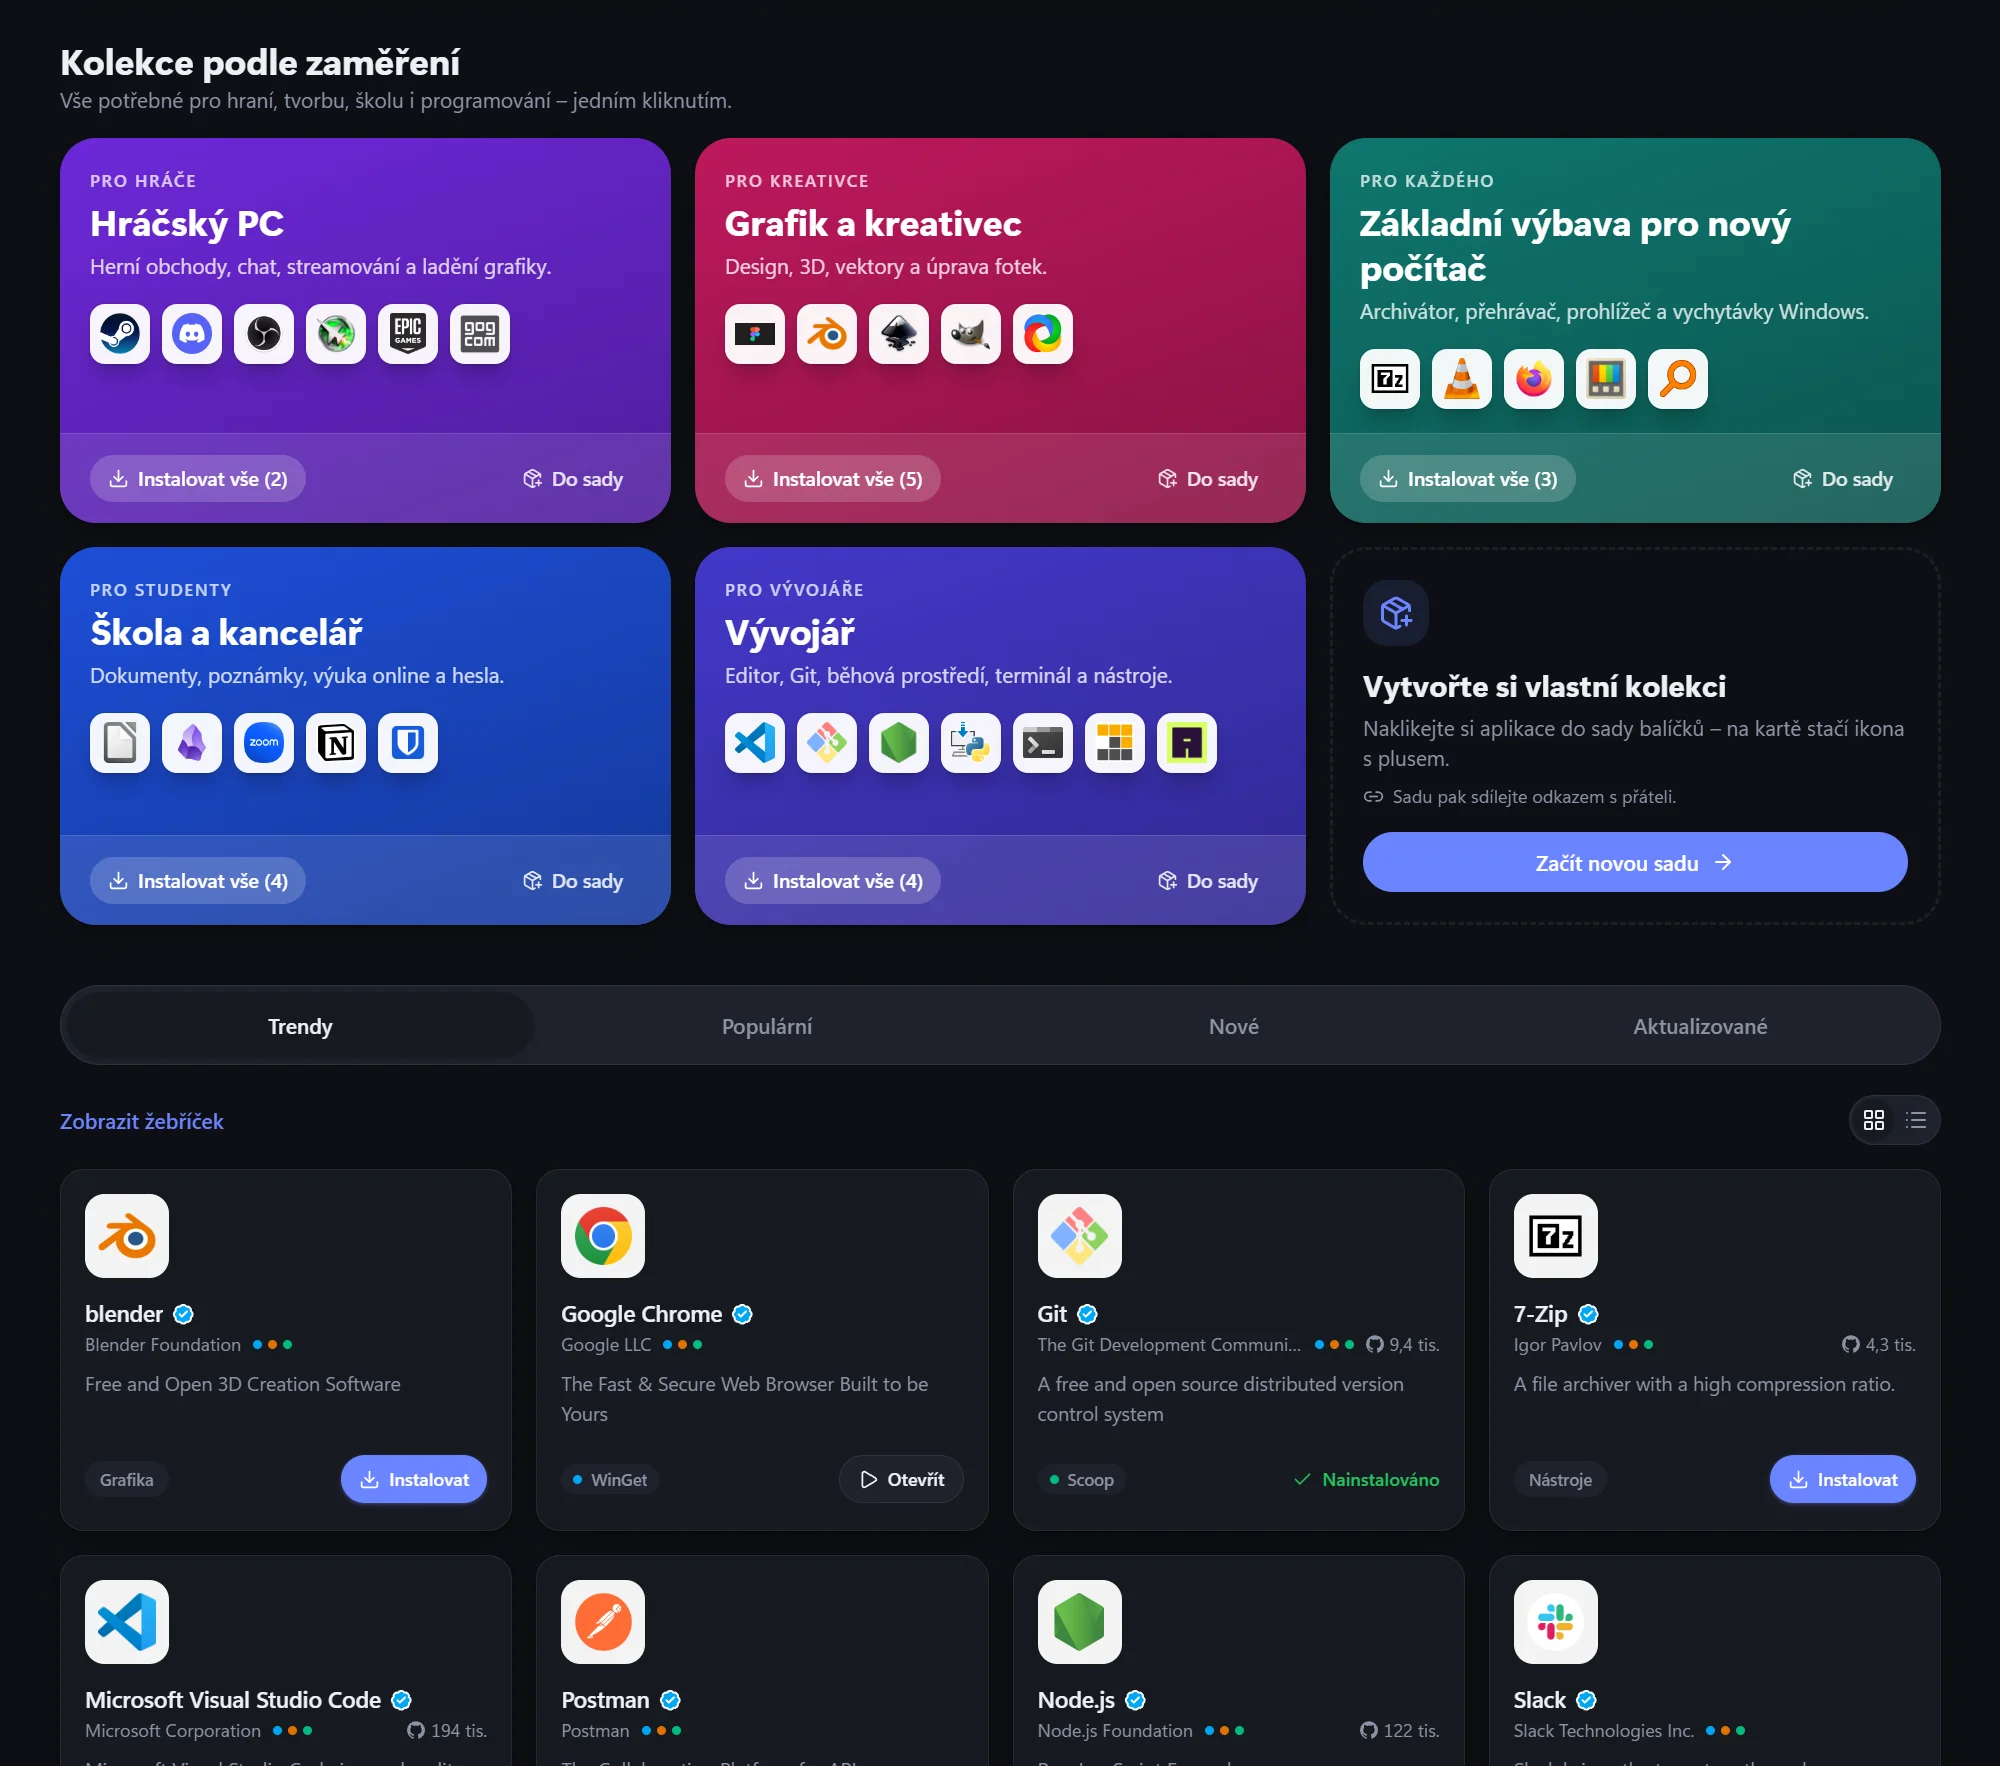Image resolution: width=2000 pixels, height=1766 pixels.
Task: Click Instalovat vše (2) for Hráčský PC
Action: pos(198,479)
